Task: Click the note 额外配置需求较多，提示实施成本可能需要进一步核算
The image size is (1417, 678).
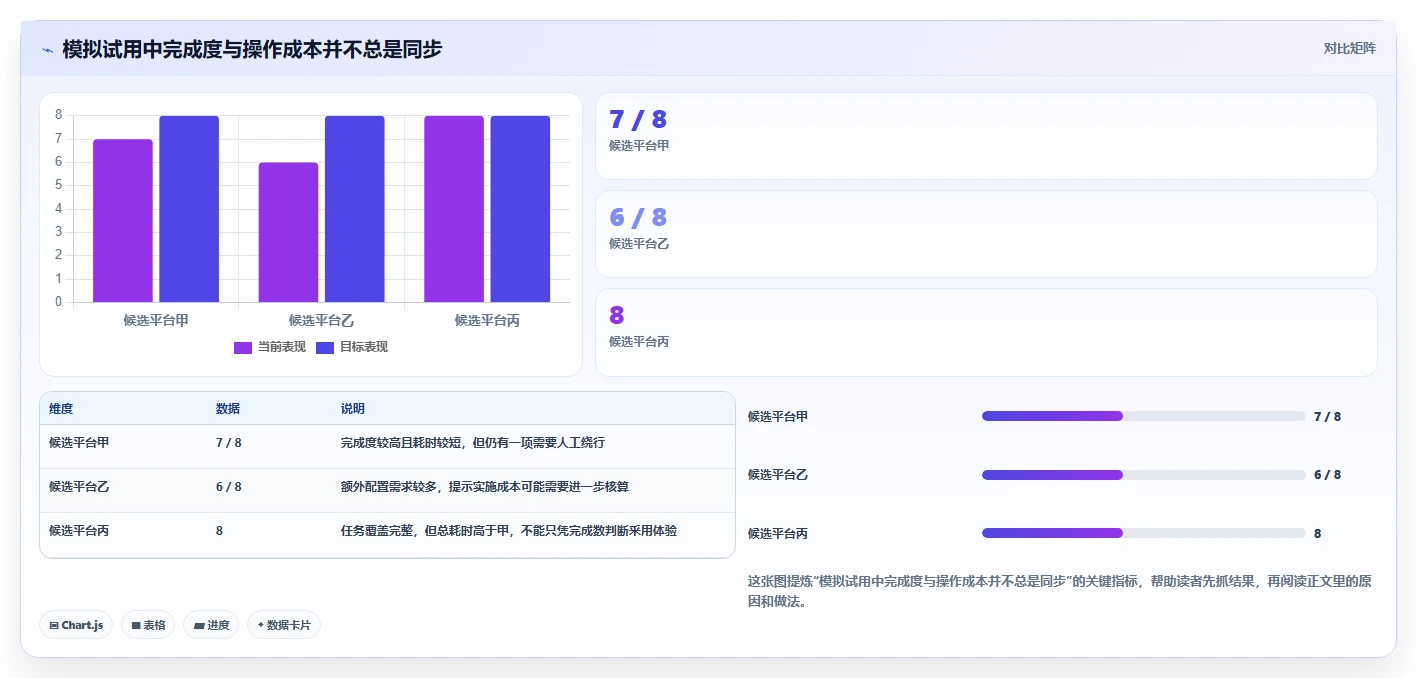Action: (485, 487)
